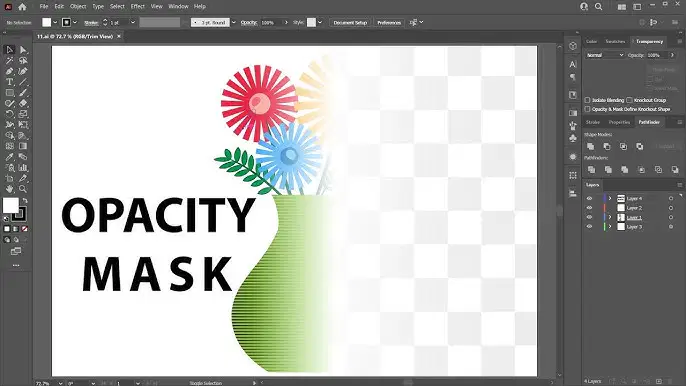
Task: Toggle visibility of Layer 1
Action: (589, 218)
